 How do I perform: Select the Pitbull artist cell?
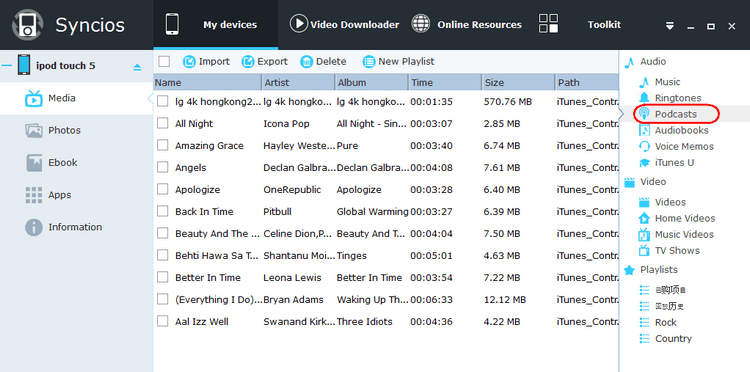tap(277, 211)
